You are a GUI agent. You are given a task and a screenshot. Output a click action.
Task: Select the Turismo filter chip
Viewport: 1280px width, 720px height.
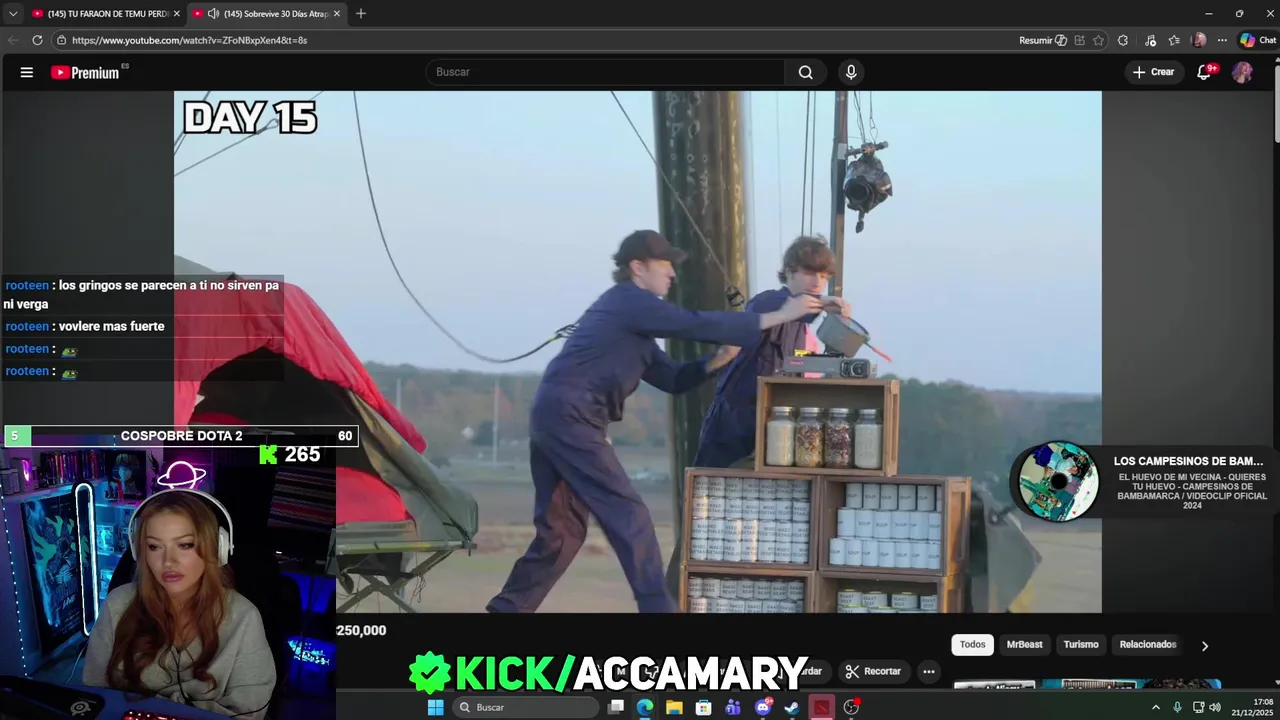(x=1081, y=645)
